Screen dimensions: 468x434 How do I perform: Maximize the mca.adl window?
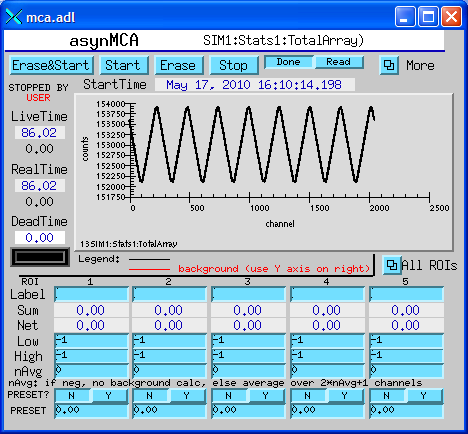(428, 16)
